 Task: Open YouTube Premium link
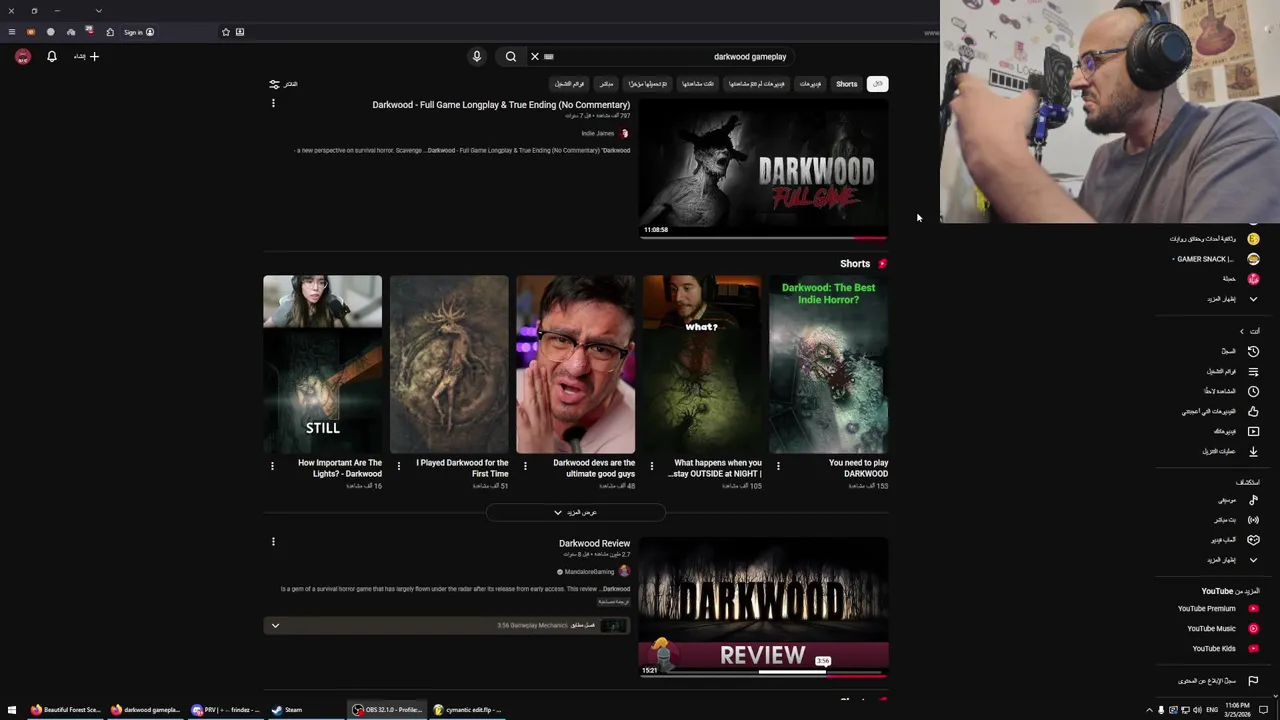tap(1217, 609)
